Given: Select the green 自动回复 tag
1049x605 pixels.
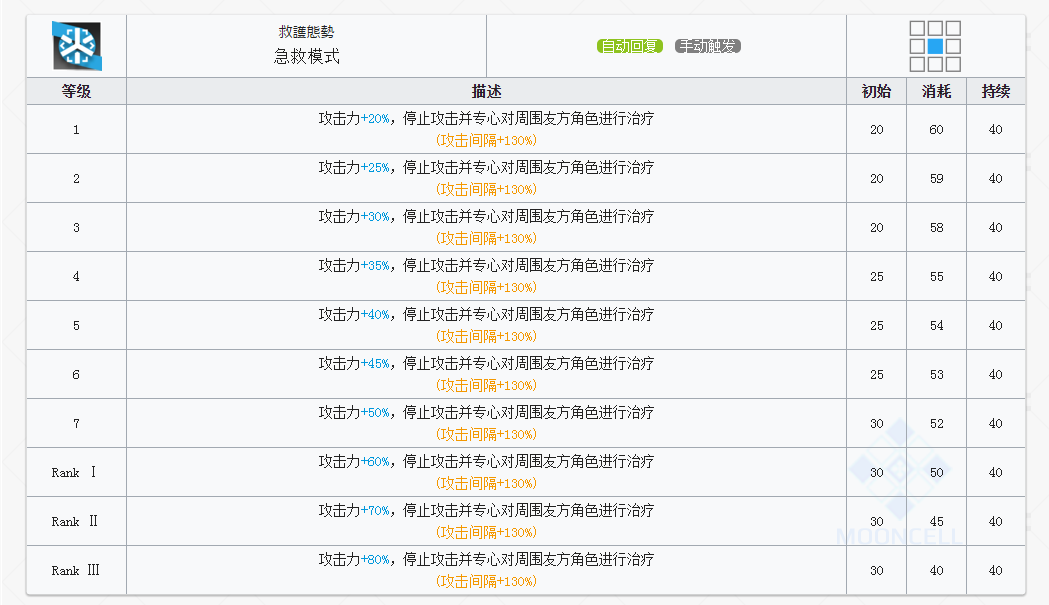Looking at the screenshot, I should pos(630,46).
